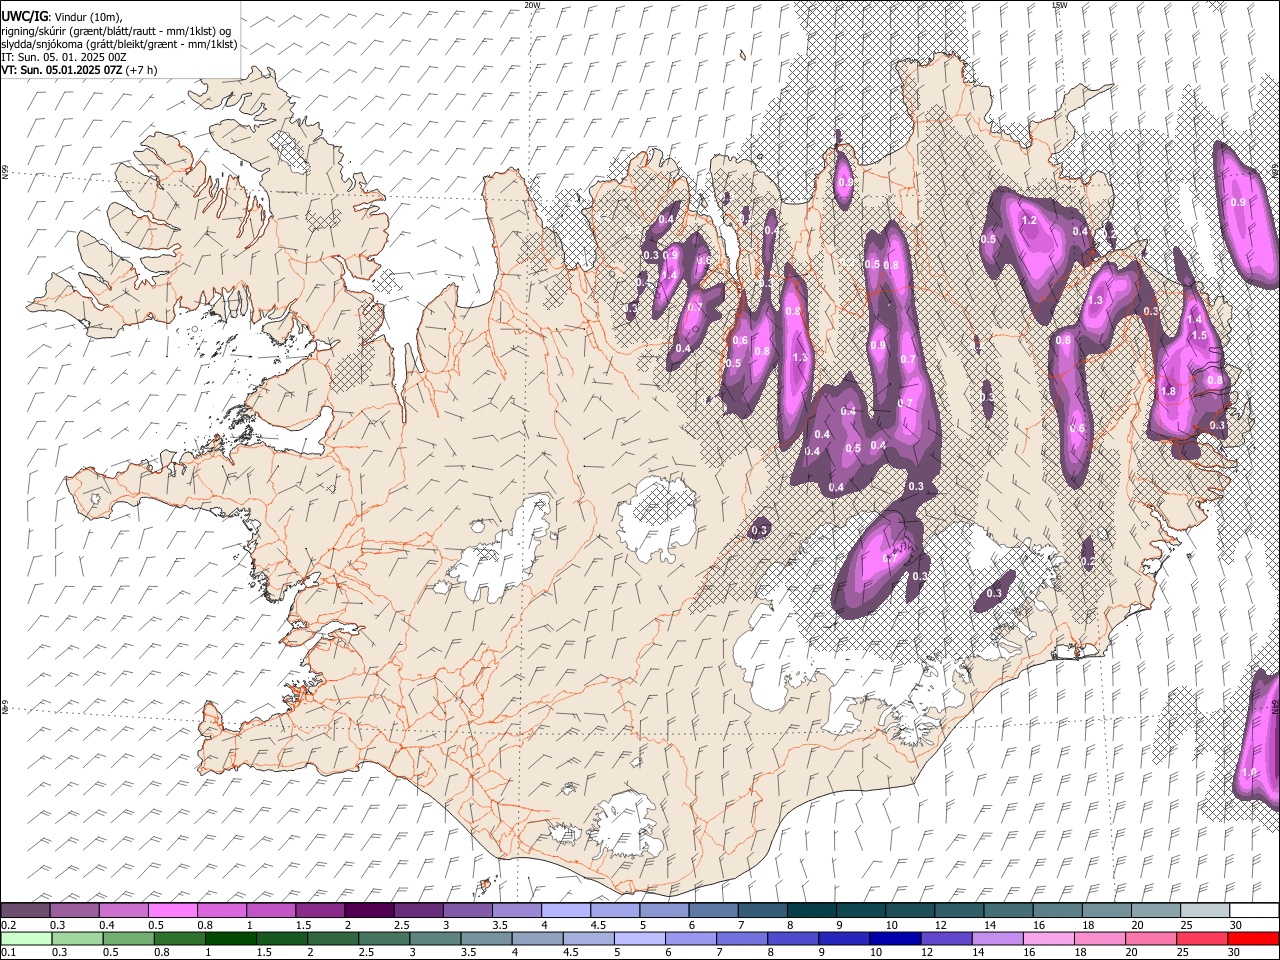Select the bright pink swatch above top-row 0.5
This screenshot has width=1280, height=960.
172,910
